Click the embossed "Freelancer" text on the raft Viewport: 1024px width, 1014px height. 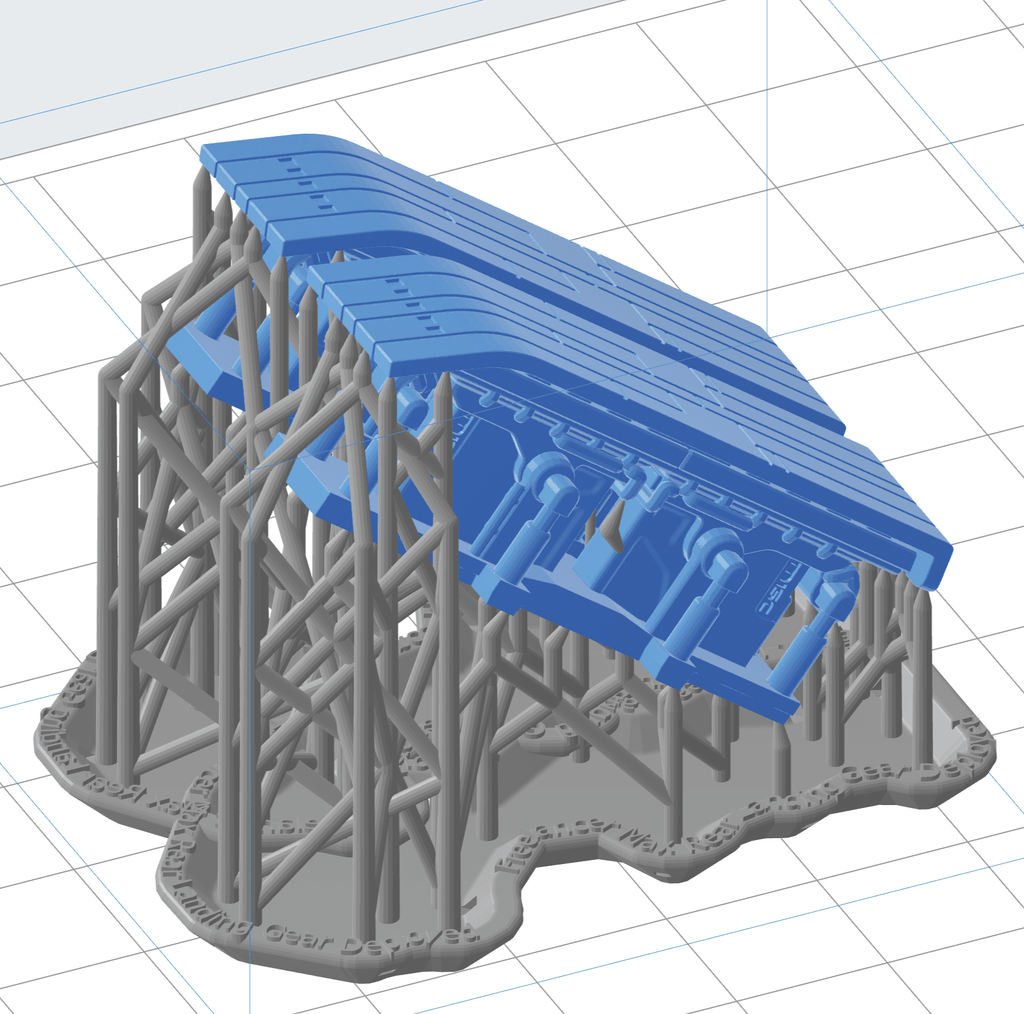point(555,844)
